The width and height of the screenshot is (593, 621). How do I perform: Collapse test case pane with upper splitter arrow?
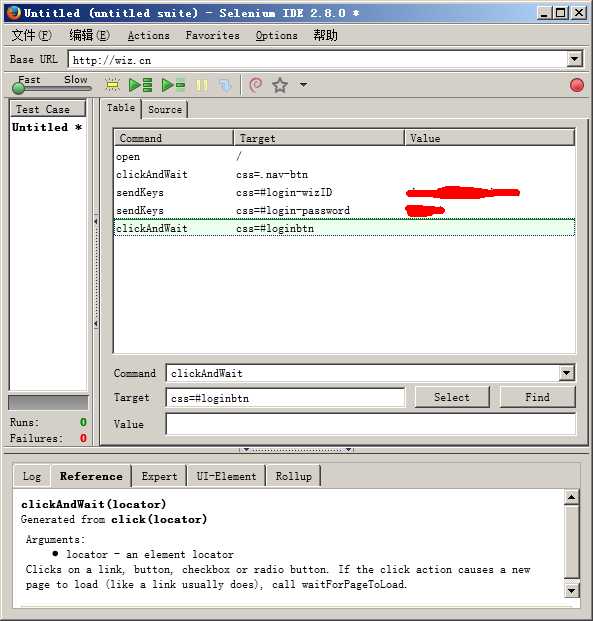[96, 221]
